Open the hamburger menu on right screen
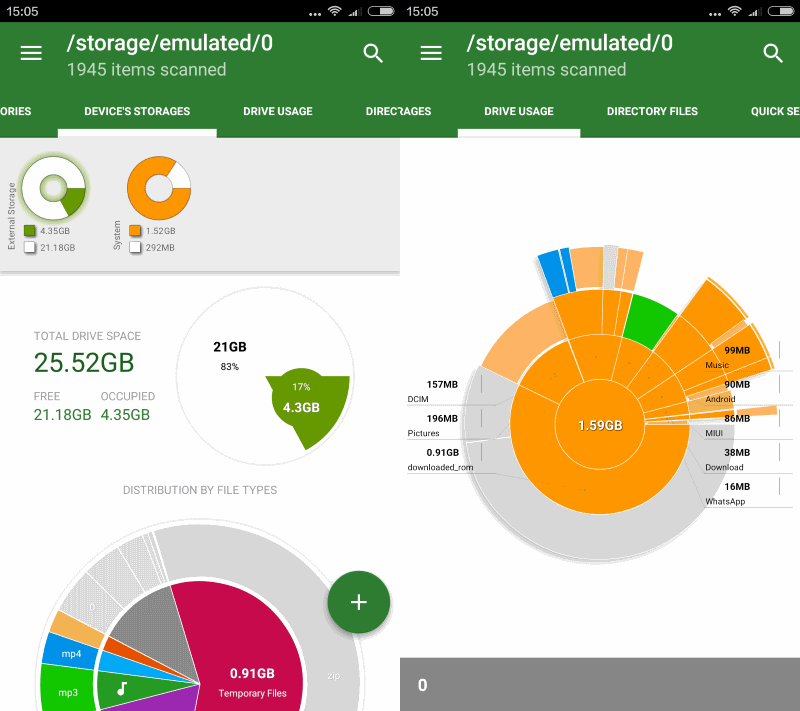800x711 pixels. [431, 53]
